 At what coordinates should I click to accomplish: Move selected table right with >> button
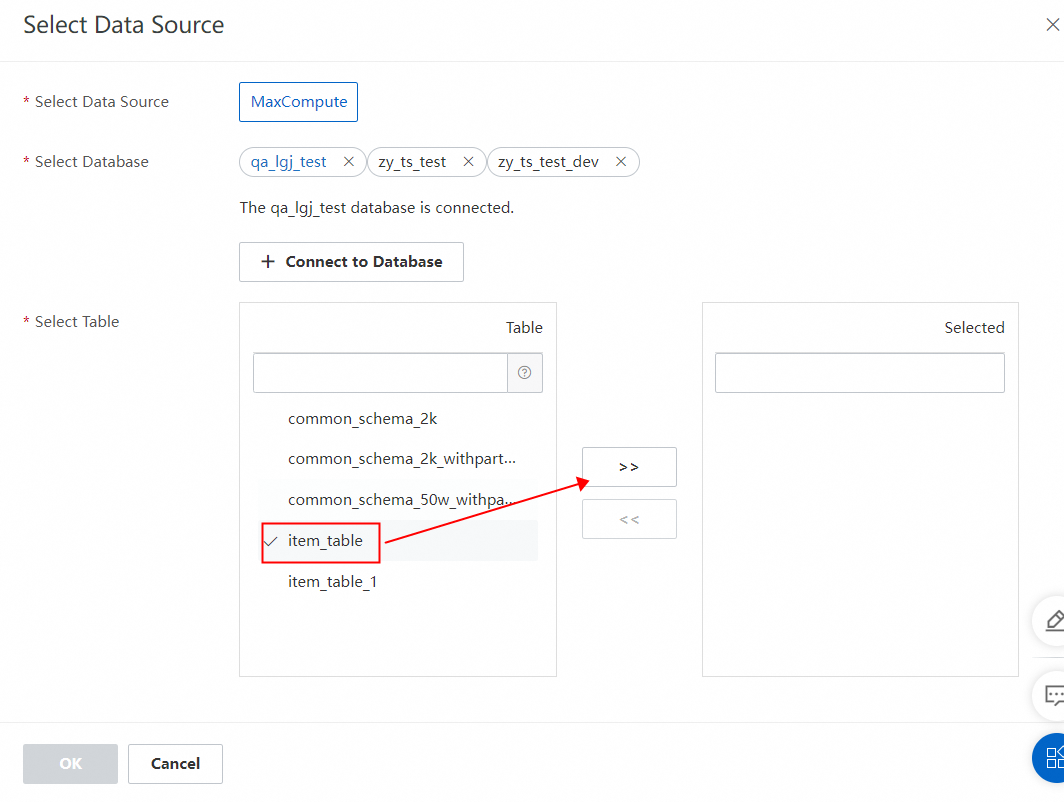(x=629, y=467)
